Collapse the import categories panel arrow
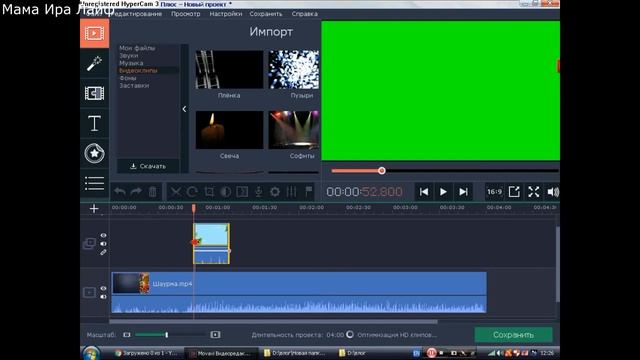The image size is (640, 360). point(184,109)
